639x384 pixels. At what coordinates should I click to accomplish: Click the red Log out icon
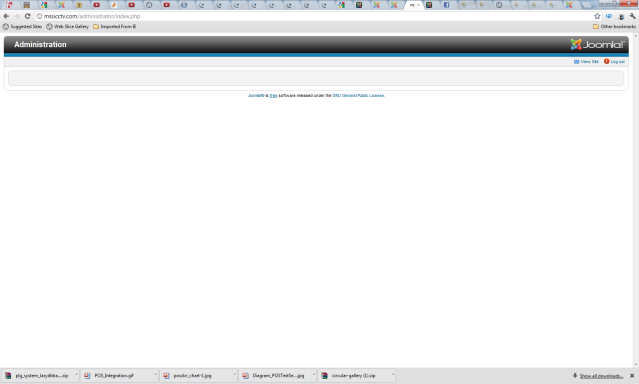coord(606,61)
